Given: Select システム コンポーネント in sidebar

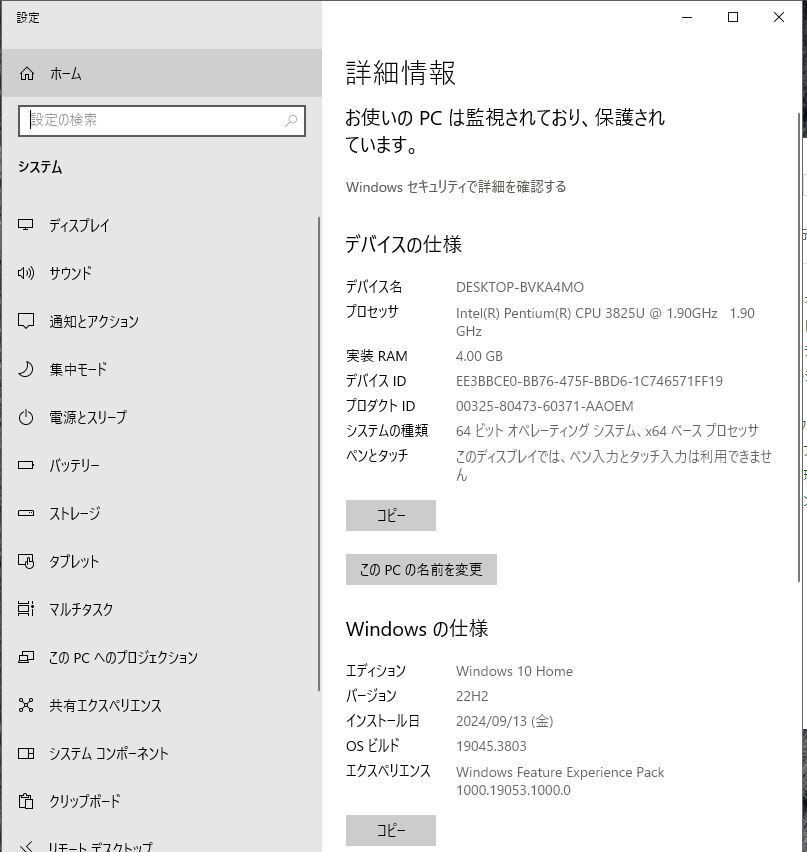Looking at the screenshot, I should [160, 753].
